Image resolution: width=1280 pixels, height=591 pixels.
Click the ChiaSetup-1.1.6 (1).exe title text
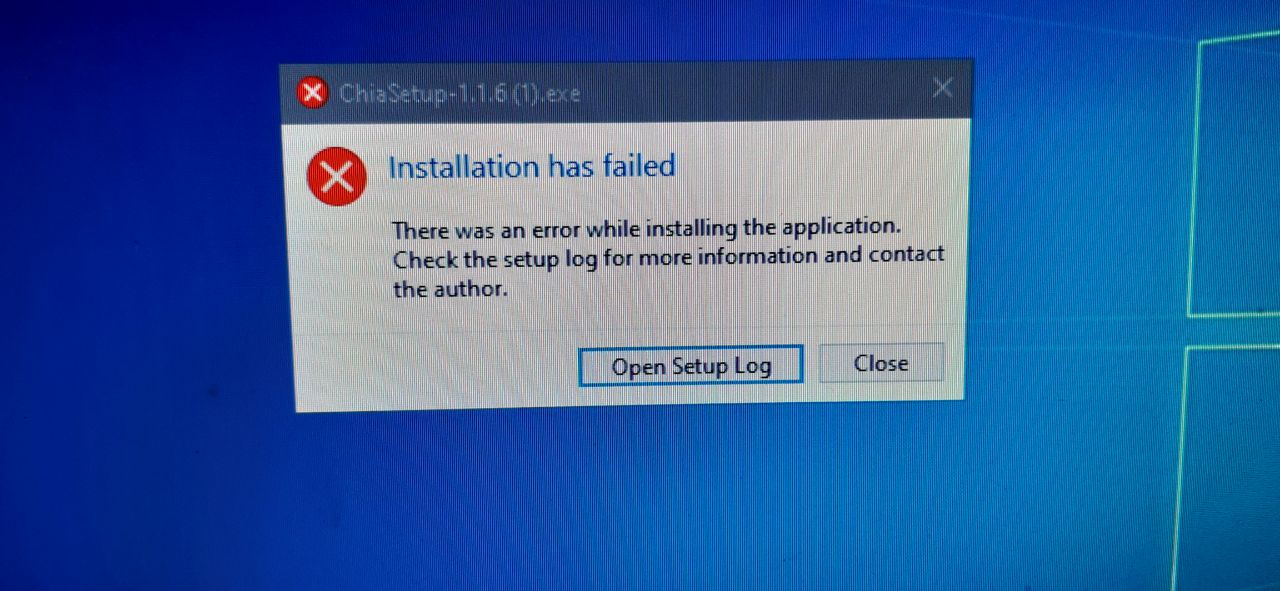coord(460,94)
